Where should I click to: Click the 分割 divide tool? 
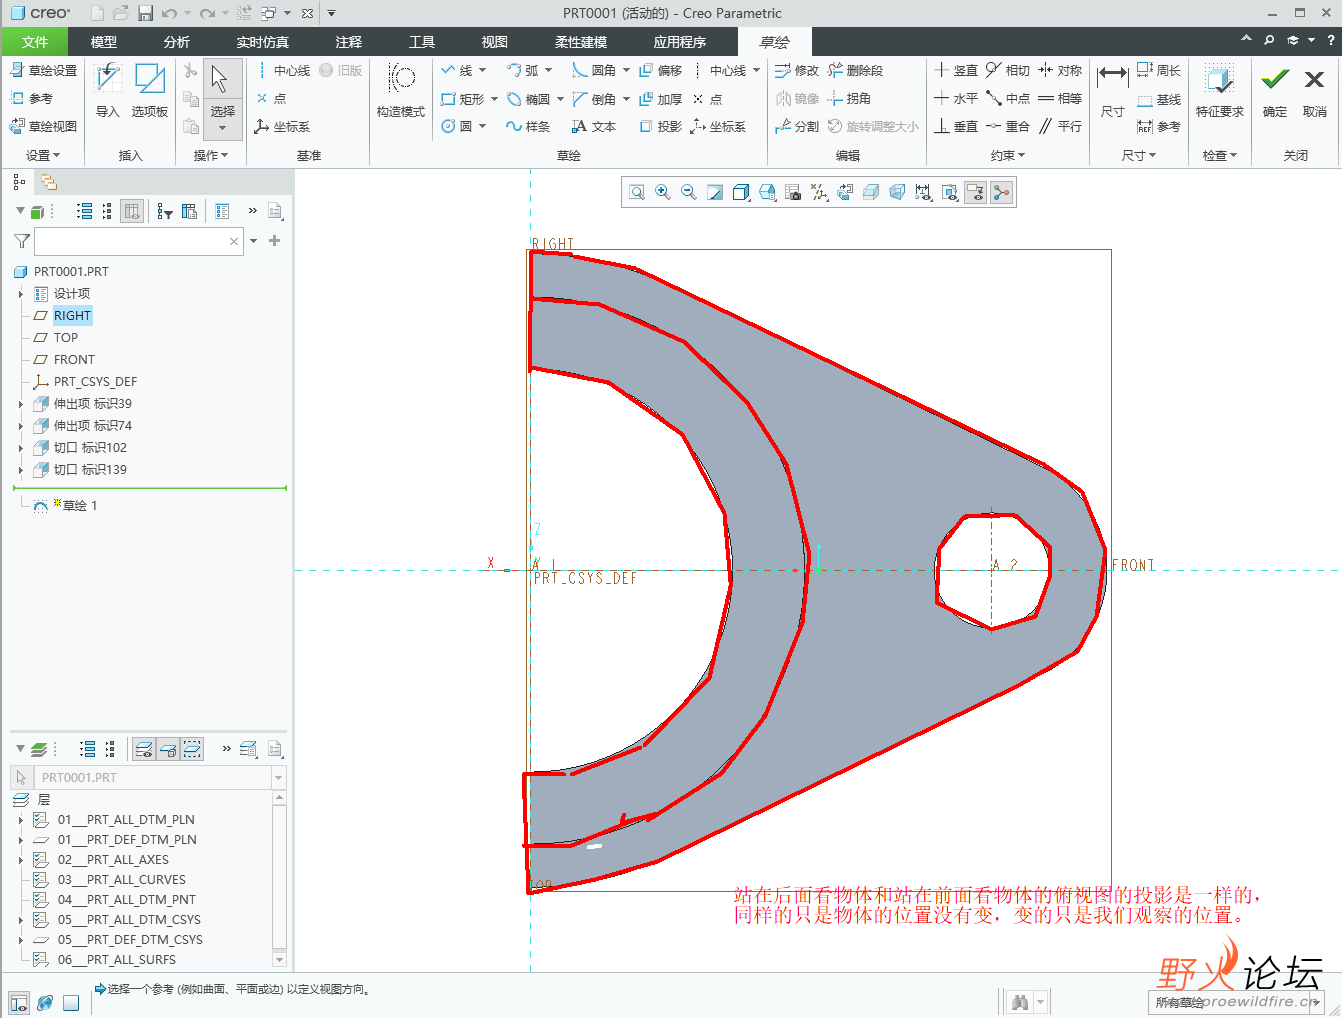[x=797, y=126]
